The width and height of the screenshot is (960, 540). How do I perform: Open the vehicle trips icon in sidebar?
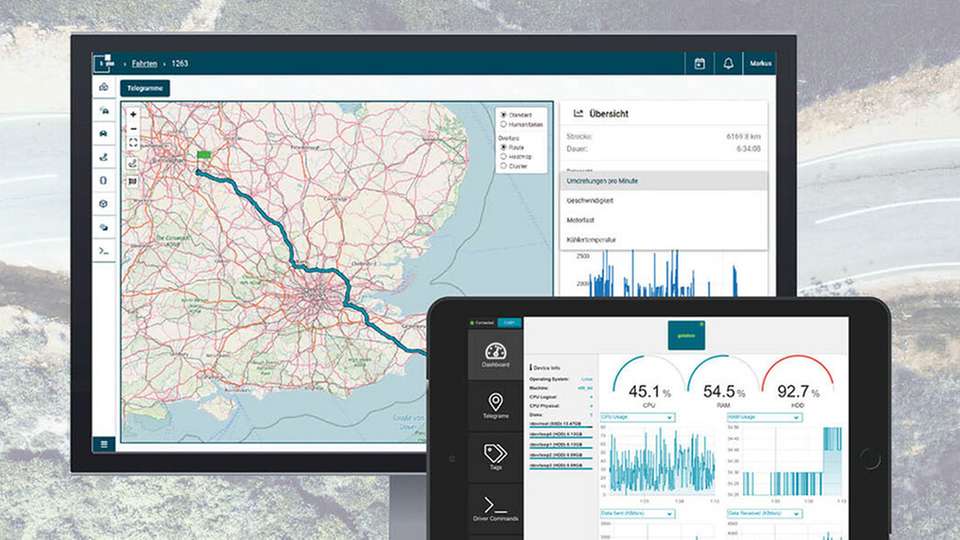point(104,111)
